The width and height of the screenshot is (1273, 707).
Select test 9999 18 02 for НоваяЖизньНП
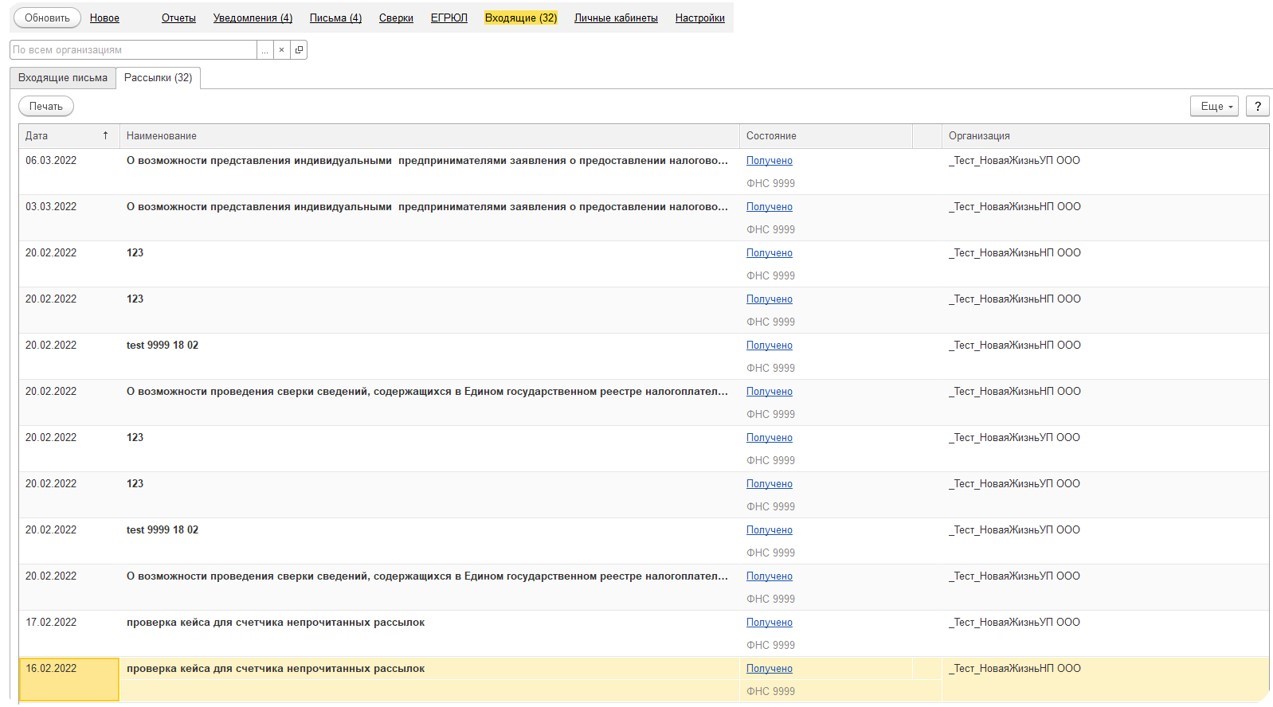pos(162,346)
